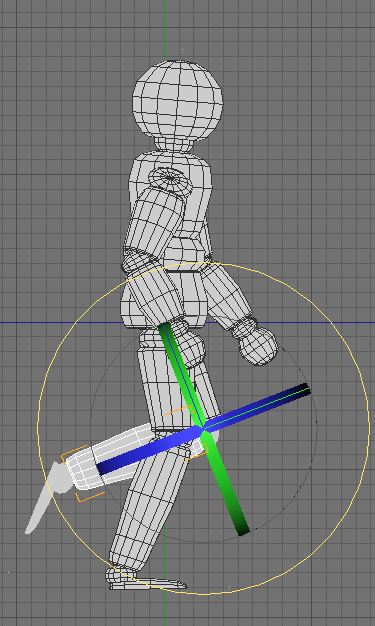Click the gizmo center pivot point
This screenshot has height=626, width=375.
coord(203,429)
